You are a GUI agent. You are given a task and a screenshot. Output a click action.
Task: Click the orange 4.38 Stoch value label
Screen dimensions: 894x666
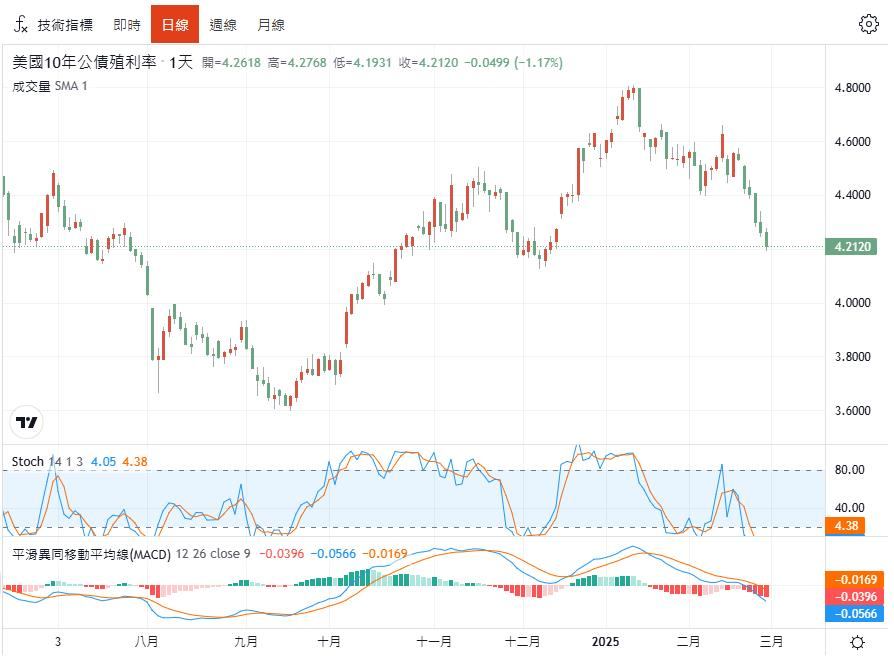845,525
